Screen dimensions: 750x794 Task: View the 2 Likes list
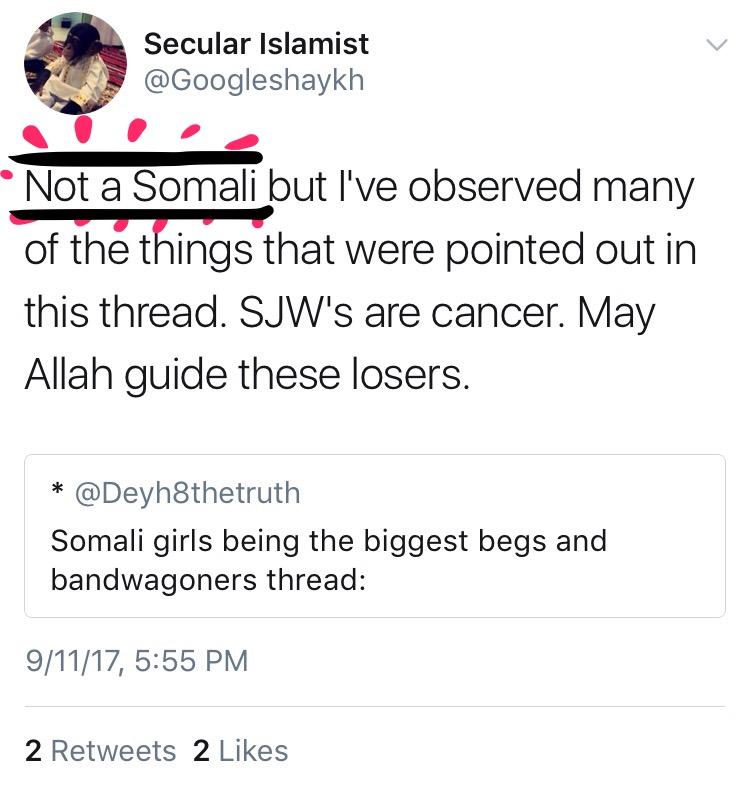click(x=240, y=751)
